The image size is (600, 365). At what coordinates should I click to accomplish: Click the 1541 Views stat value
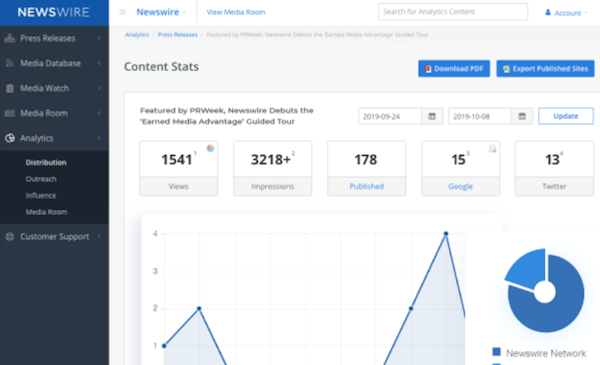click(x=177, y=160)
